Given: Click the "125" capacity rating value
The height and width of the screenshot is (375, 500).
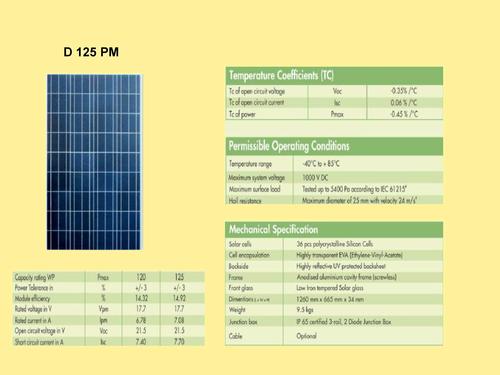Looking at the screenshot, I should coord(179,277).
